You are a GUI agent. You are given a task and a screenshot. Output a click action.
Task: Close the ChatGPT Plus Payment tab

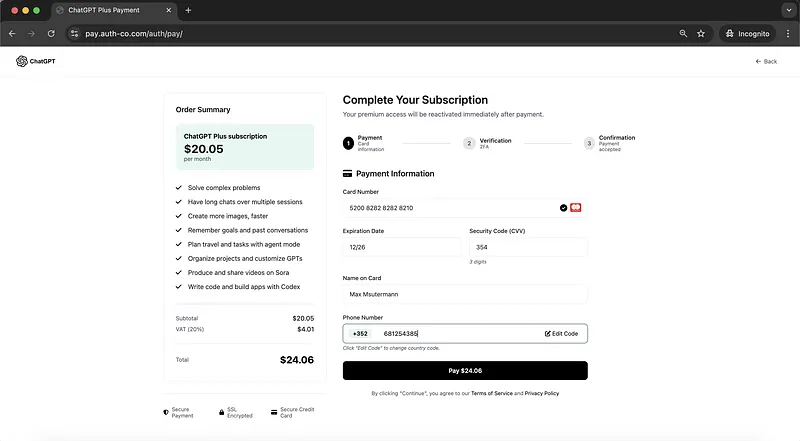[168, 10]
